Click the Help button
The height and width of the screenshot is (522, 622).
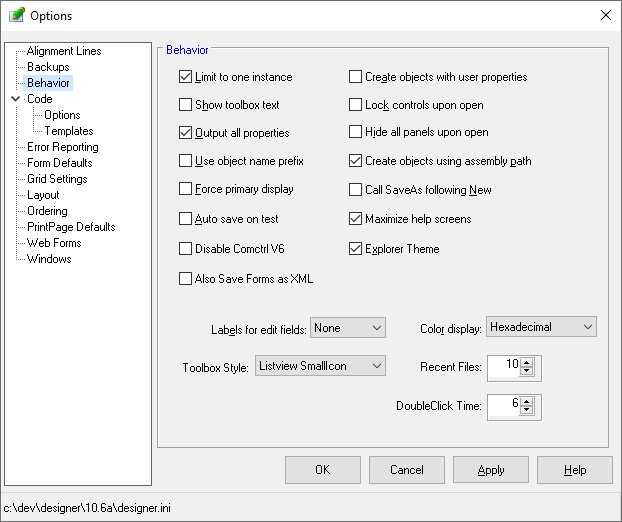(574, 470)
